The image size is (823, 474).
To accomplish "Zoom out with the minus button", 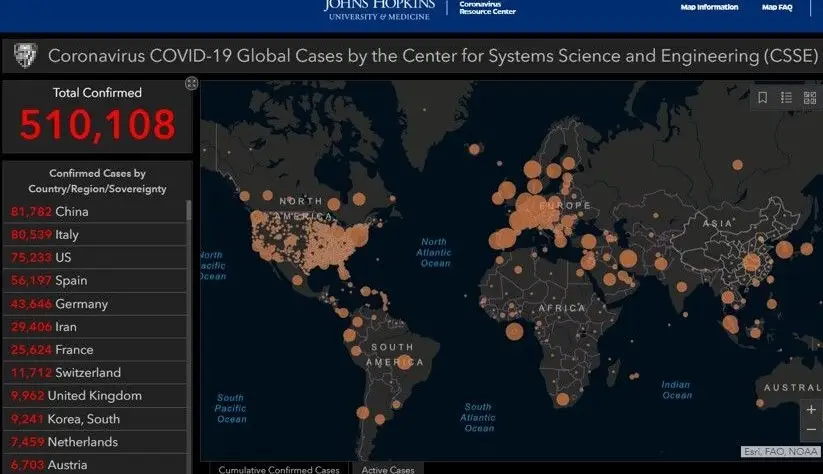I will click(811, 432).
